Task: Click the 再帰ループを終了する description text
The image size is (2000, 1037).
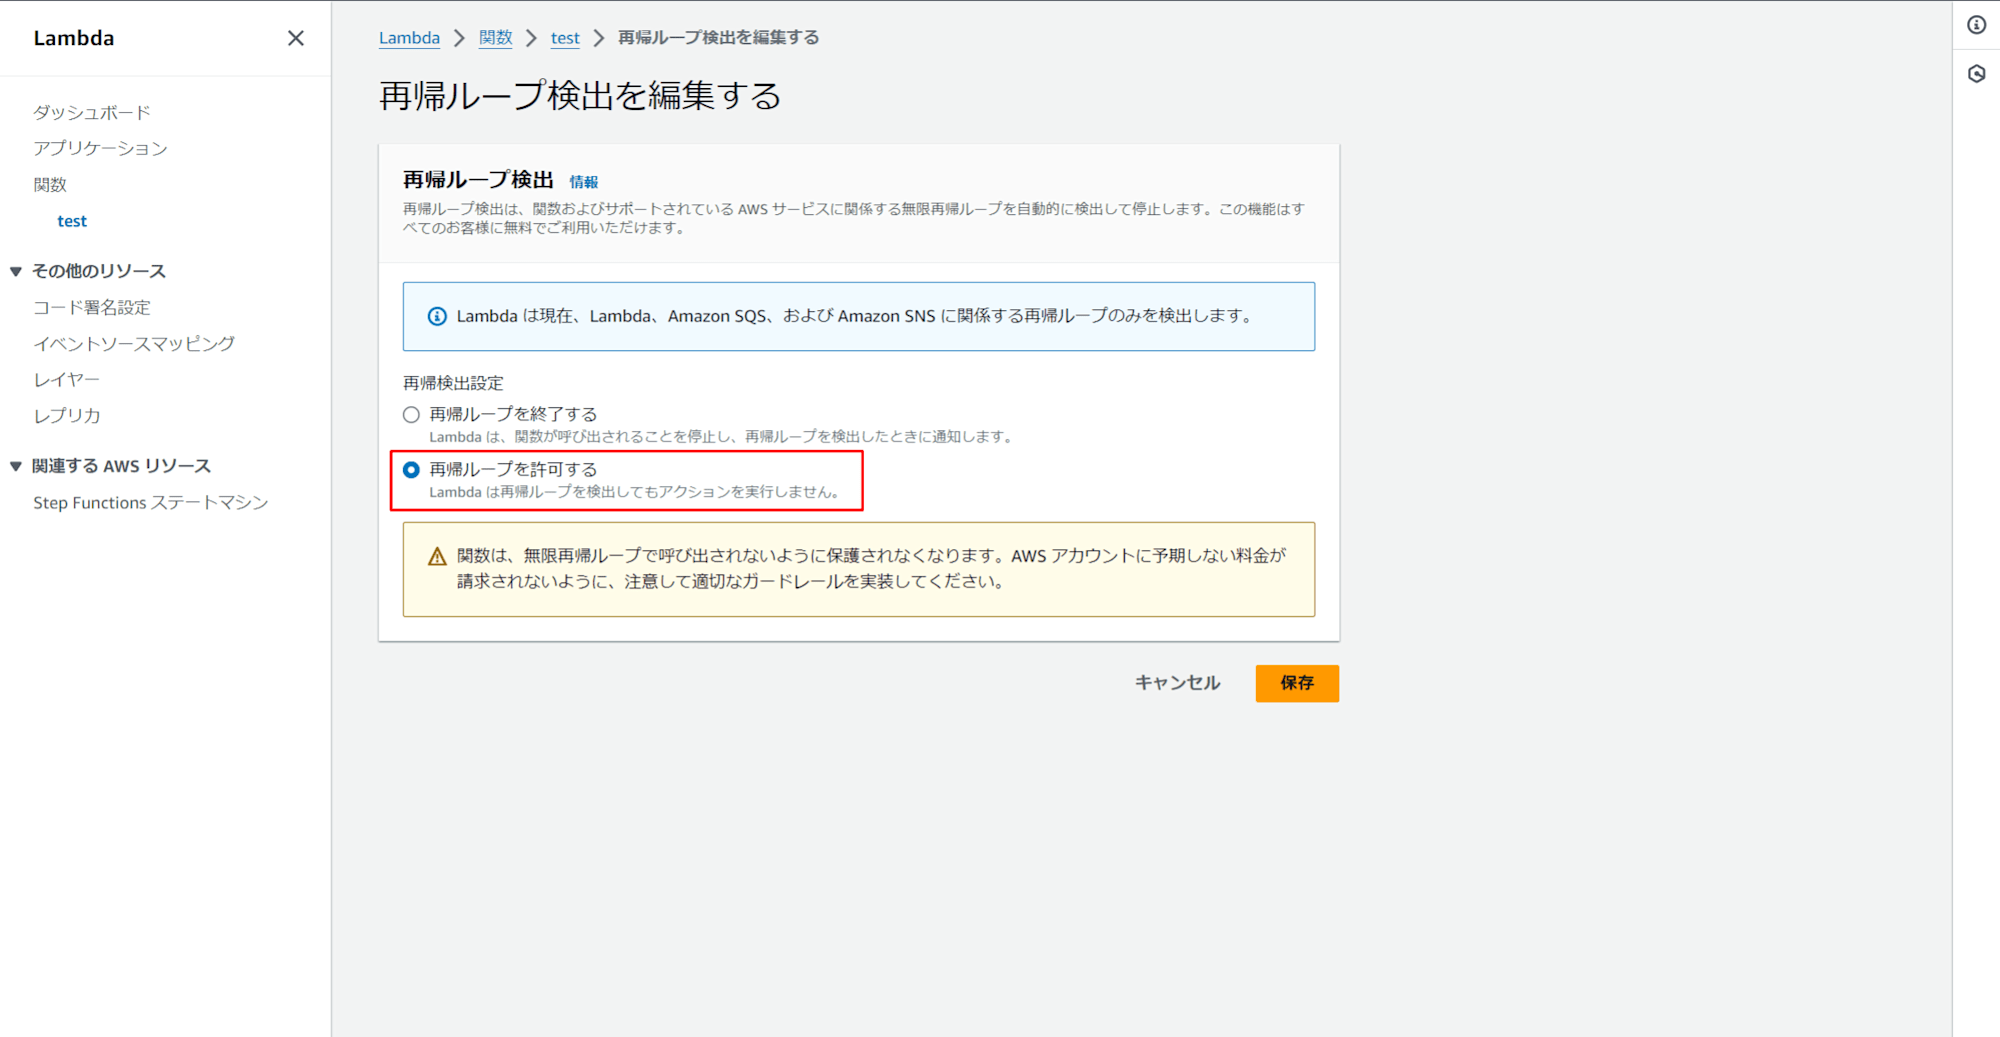Action: 722,437
